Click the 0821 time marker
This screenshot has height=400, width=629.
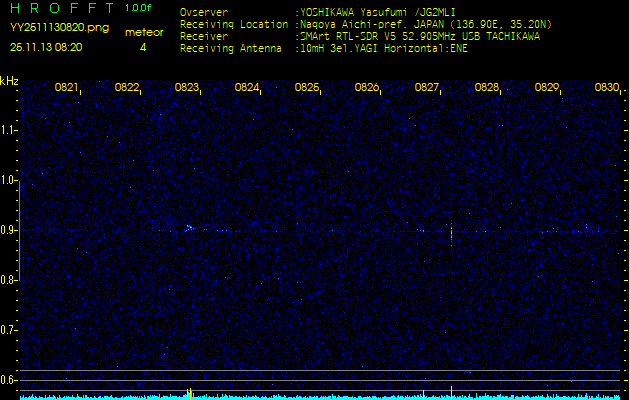(66, 87)
